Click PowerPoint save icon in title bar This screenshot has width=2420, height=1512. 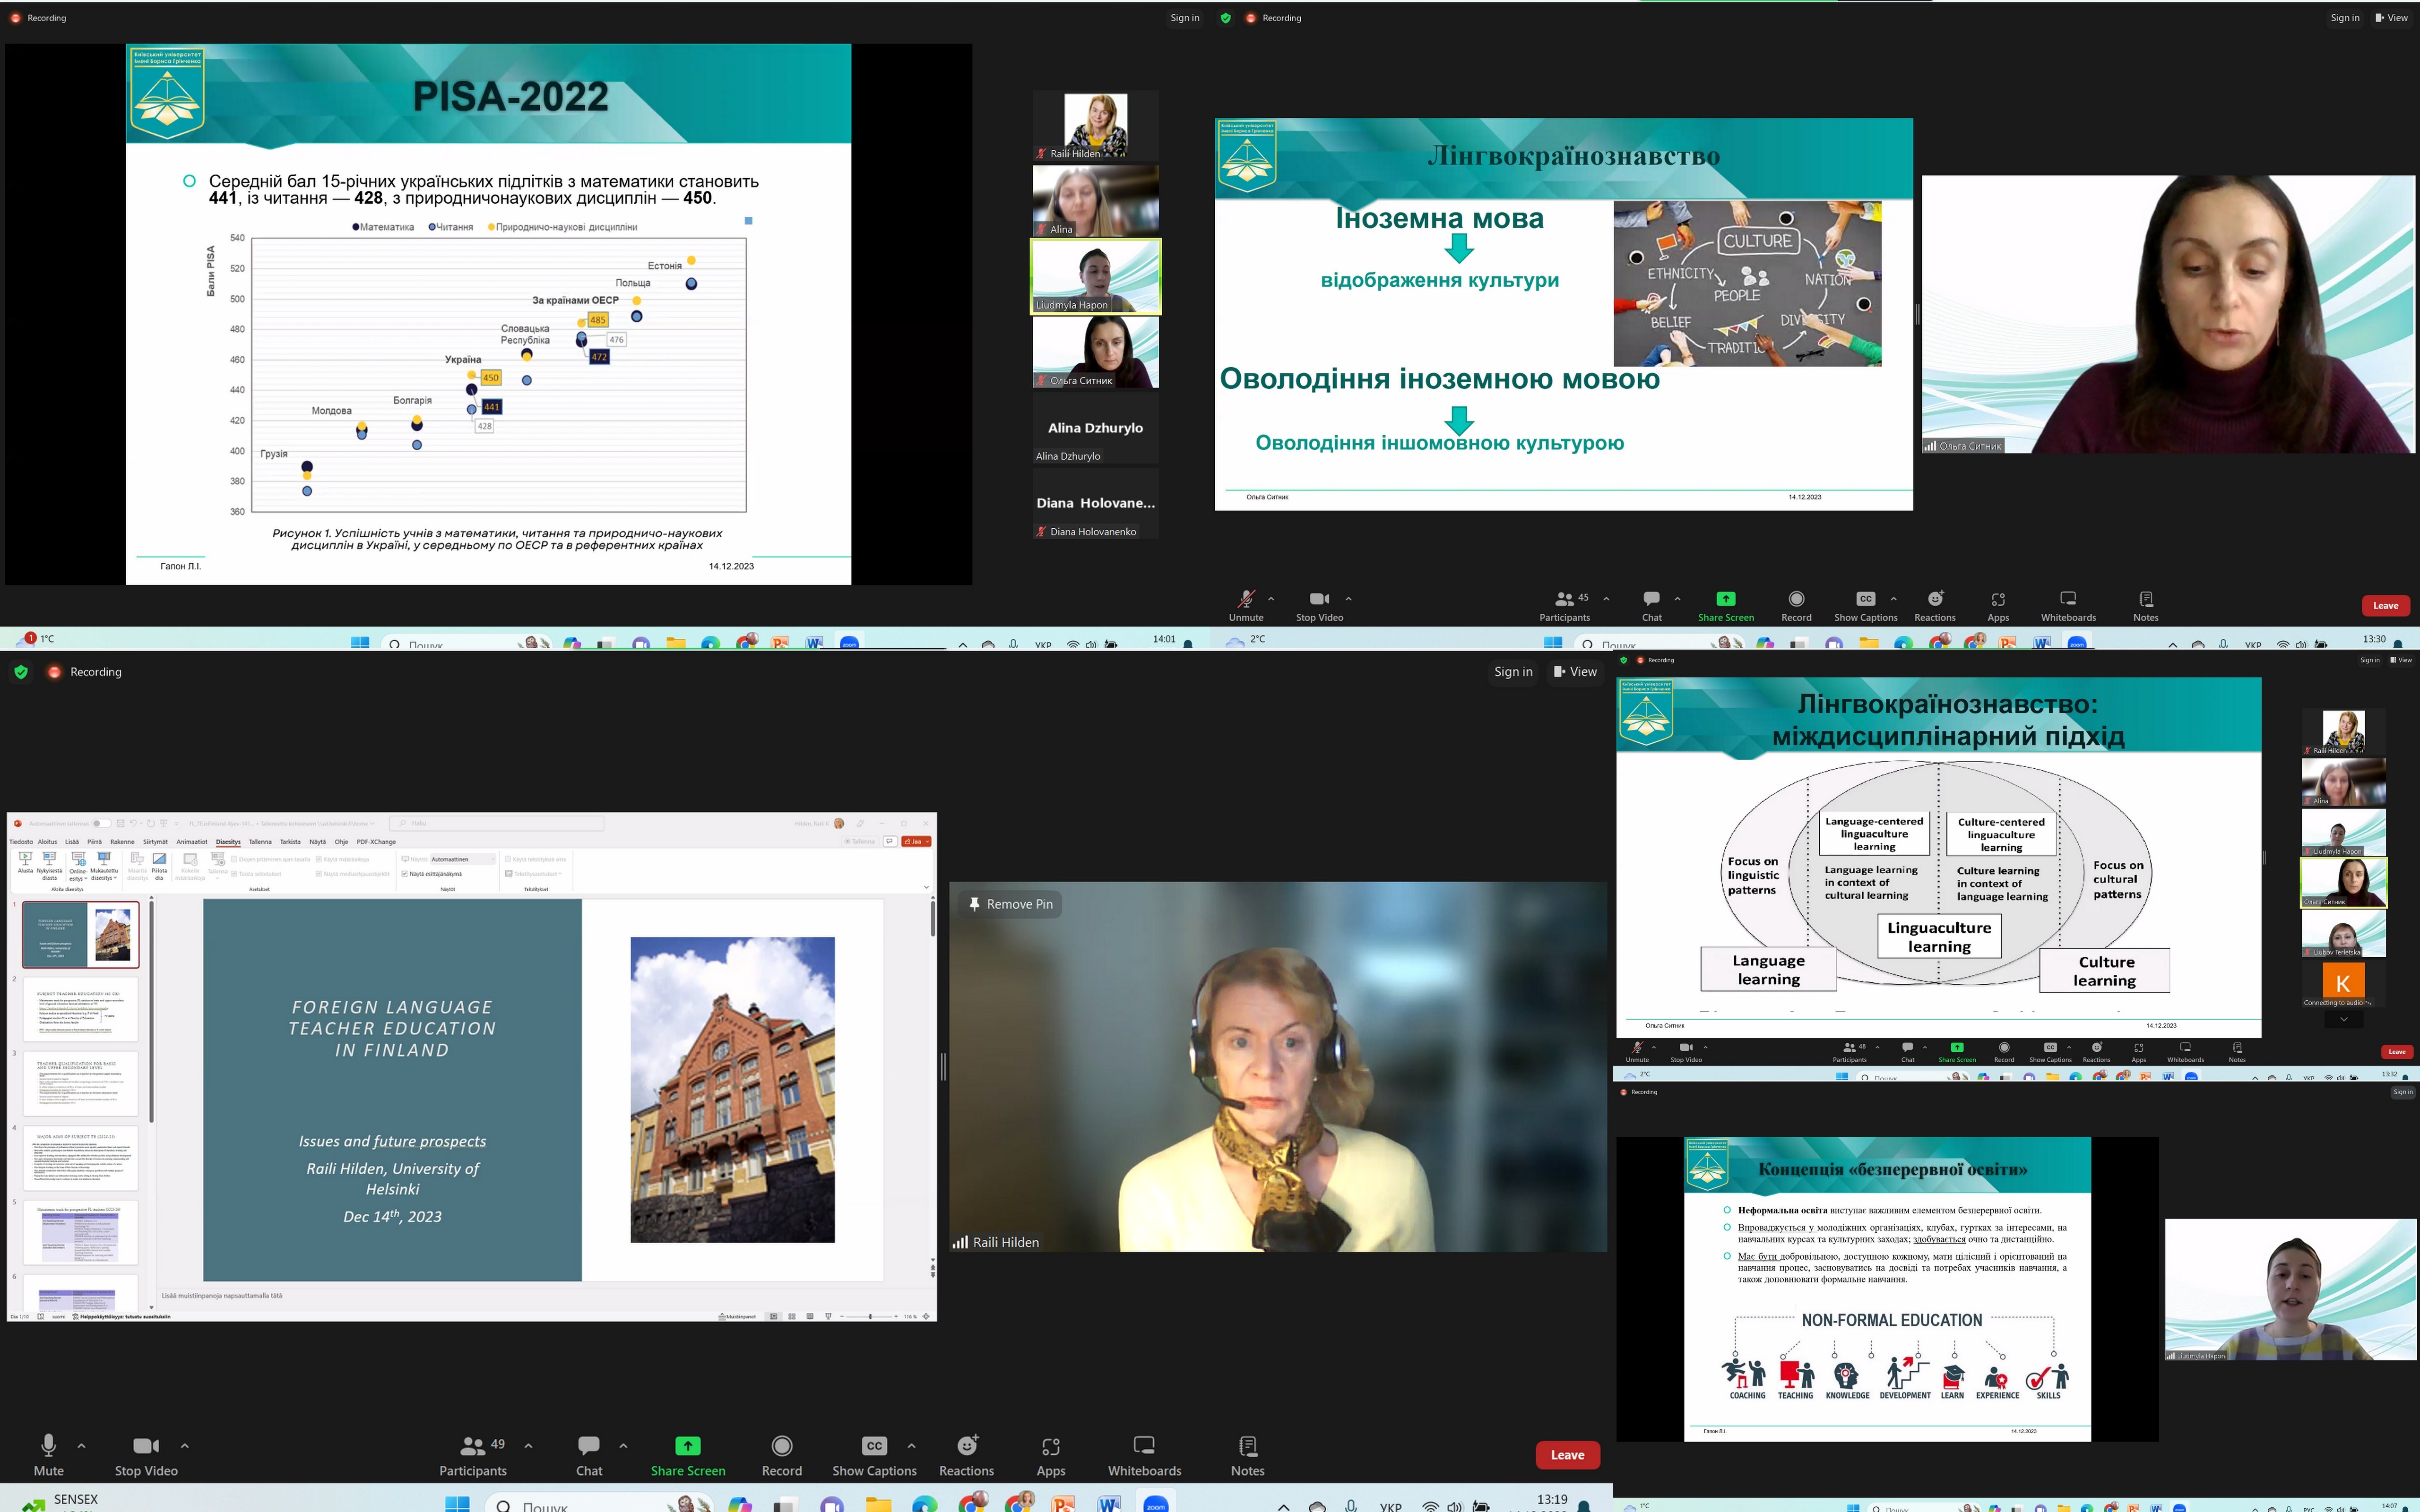[x=120, y=824]
